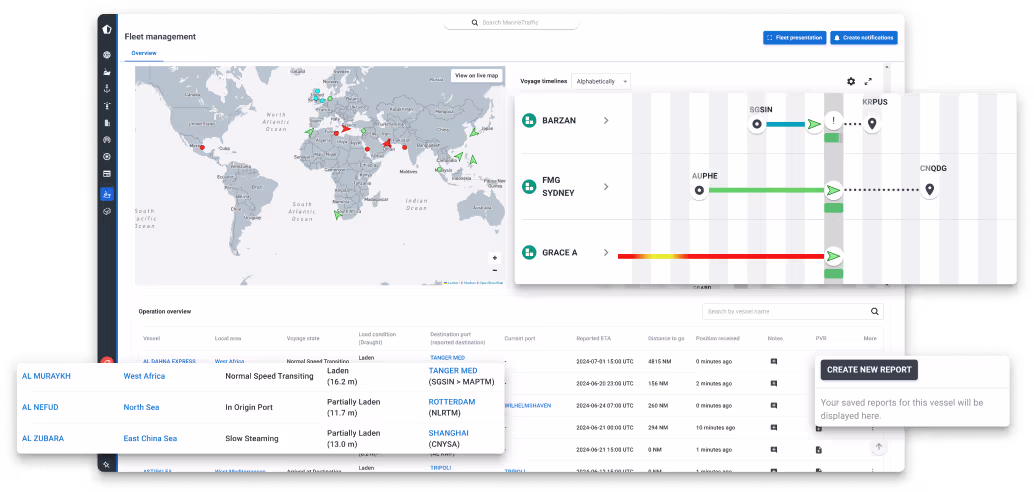This screenshot has width=1034, height=492.
Task: Open the SHANGHAI destination link
Action: click(x=448, y=433)
